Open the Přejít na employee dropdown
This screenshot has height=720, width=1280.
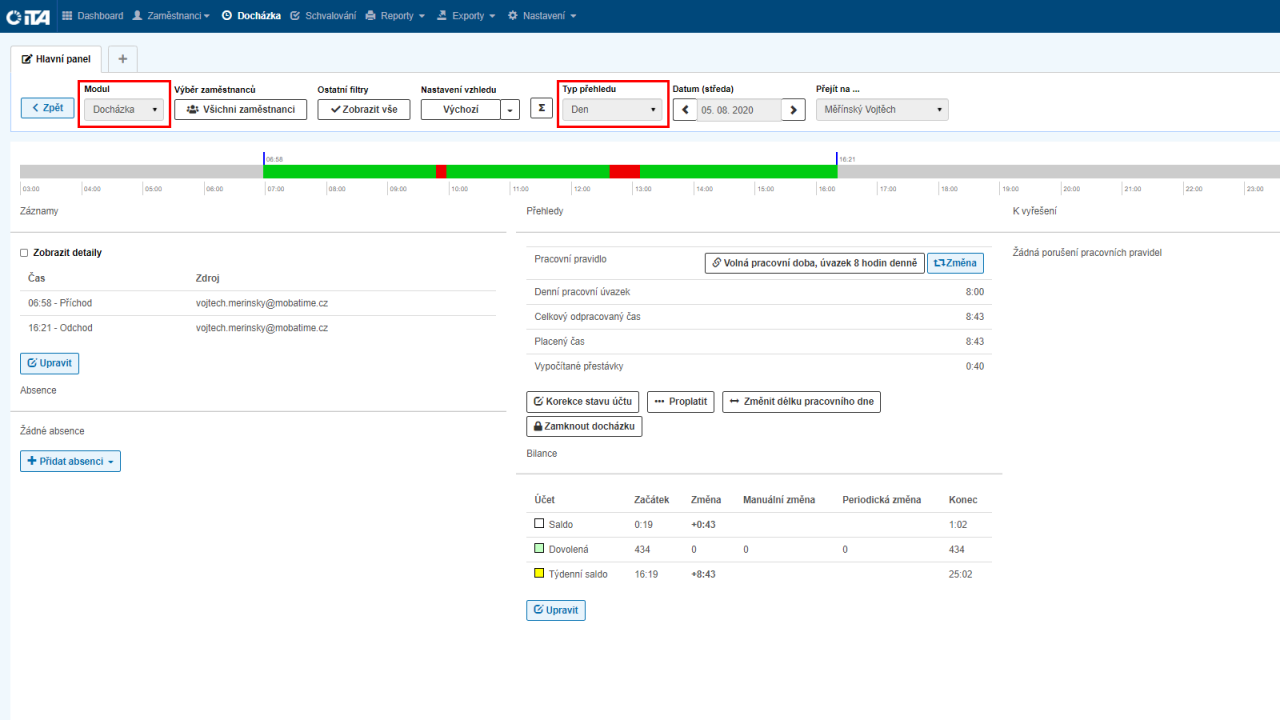(881, 110)
